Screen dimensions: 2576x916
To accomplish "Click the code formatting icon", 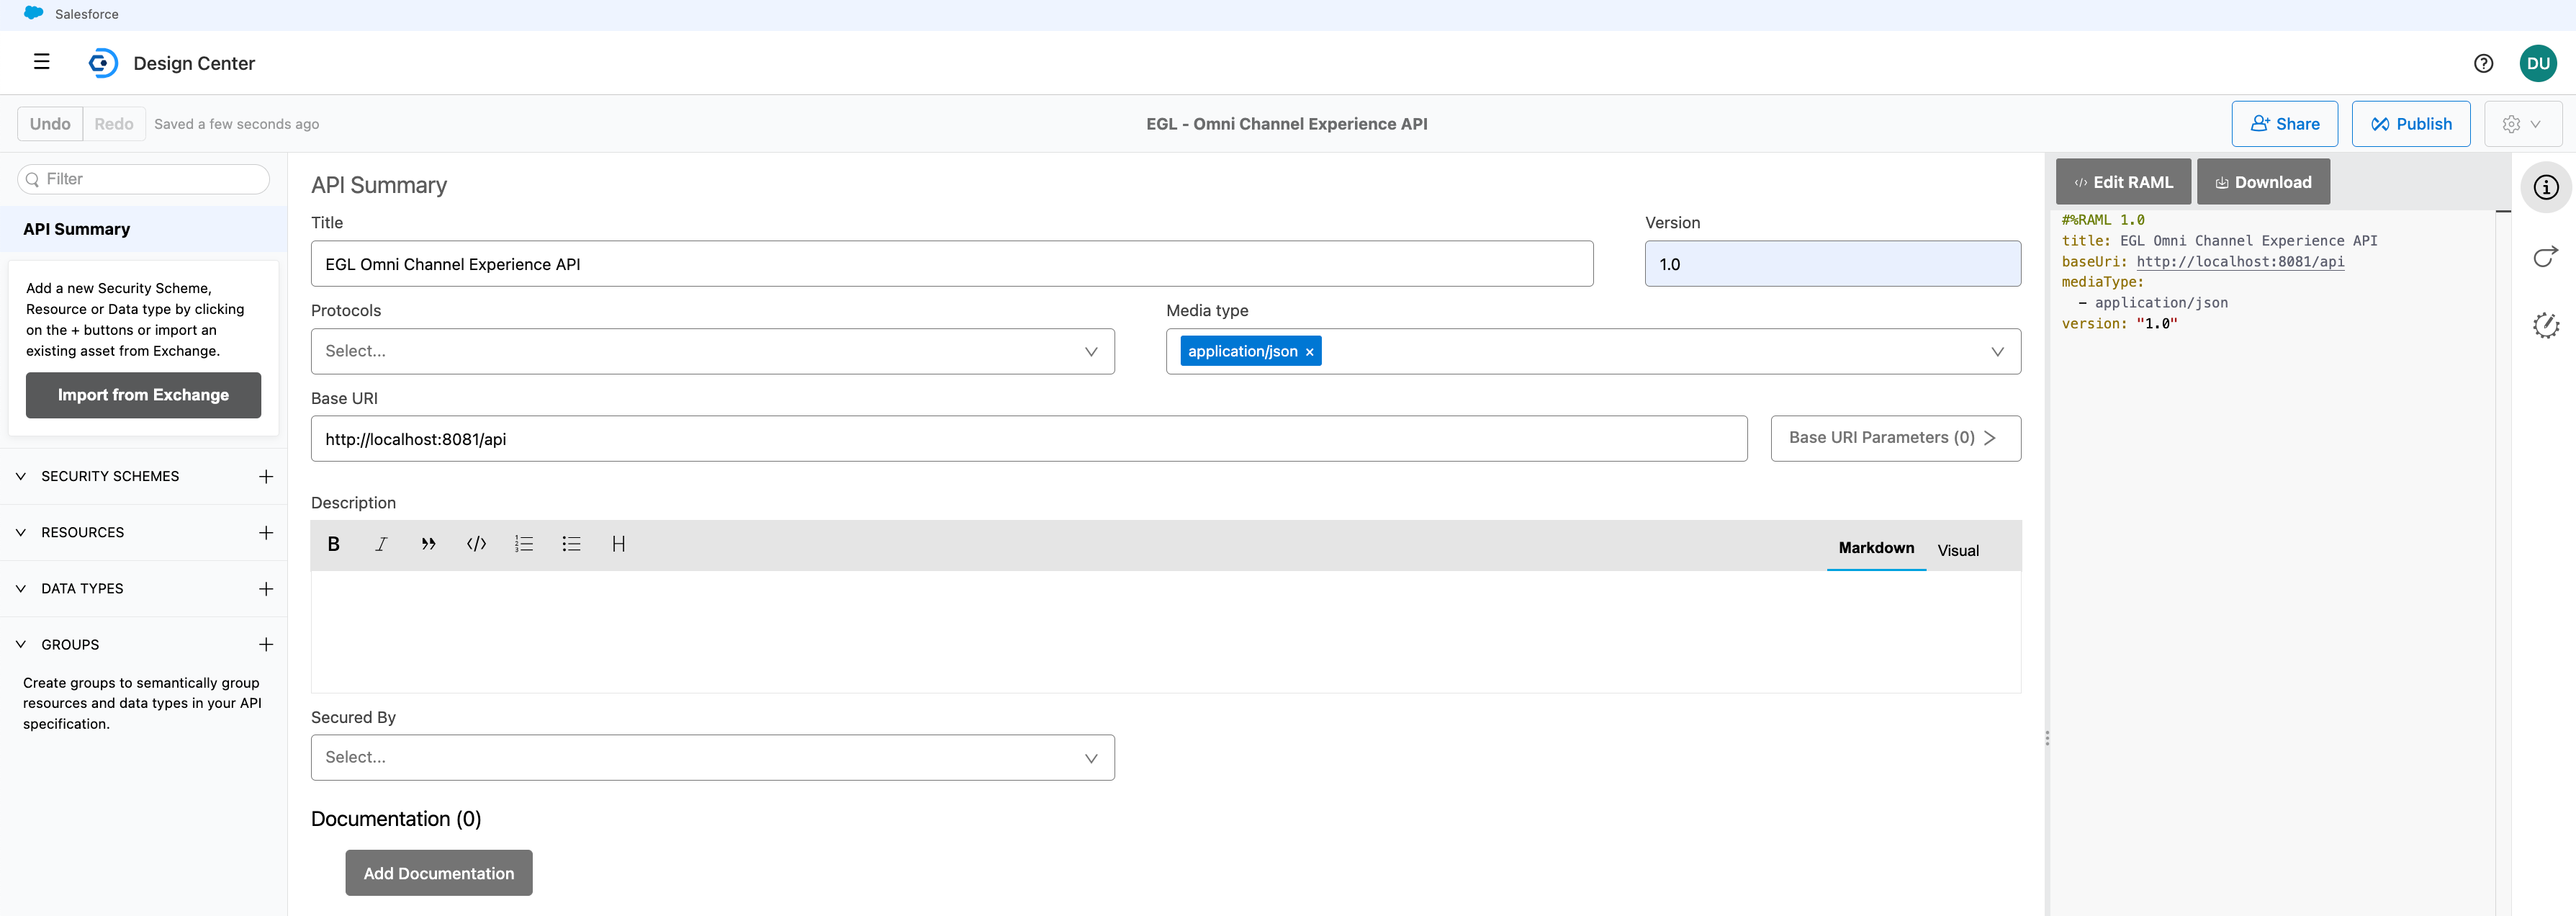I will coord(476,544).
